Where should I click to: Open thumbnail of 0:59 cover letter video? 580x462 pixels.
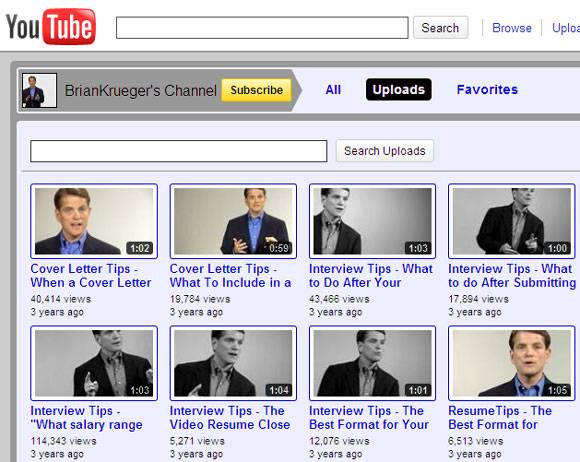[x=233, y=221]
